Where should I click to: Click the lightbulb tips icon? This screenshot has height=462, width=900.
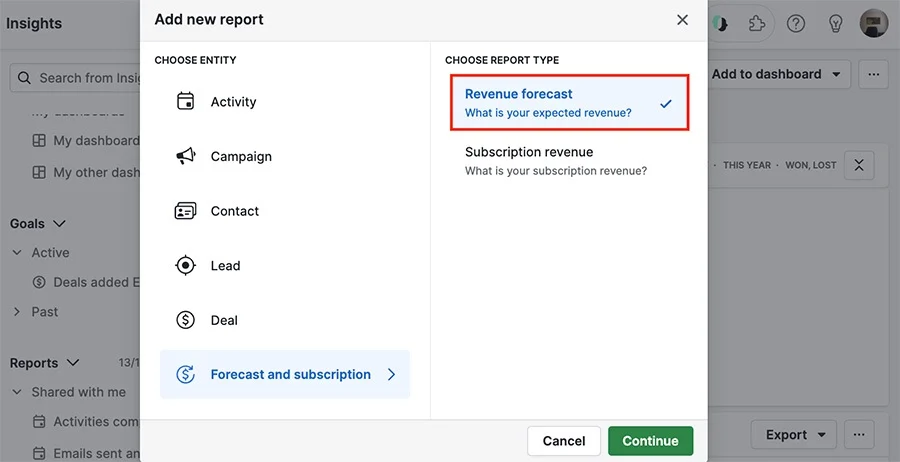(x=835, y=23)
